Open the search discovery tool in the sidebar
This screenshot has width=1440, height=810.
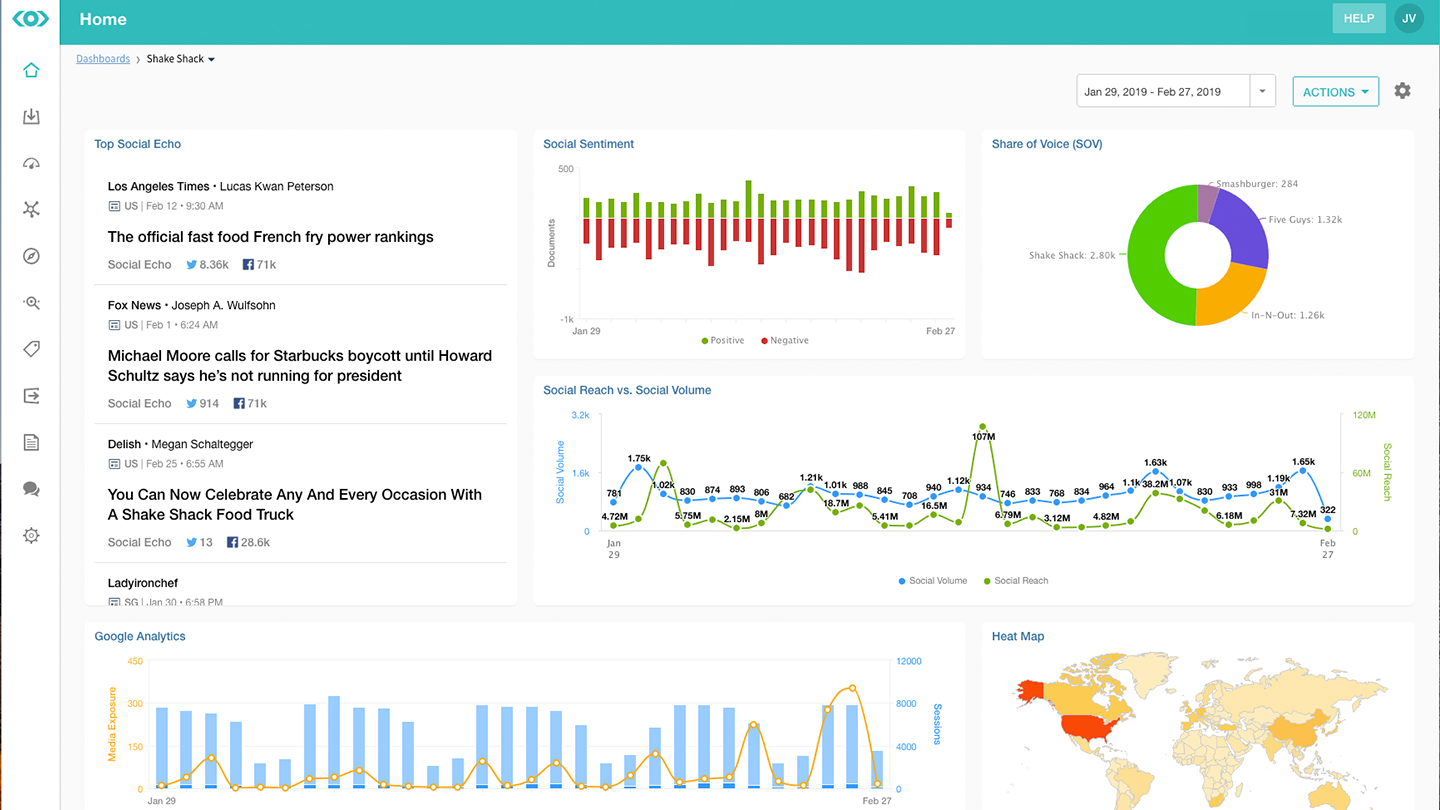click(31, 302)
